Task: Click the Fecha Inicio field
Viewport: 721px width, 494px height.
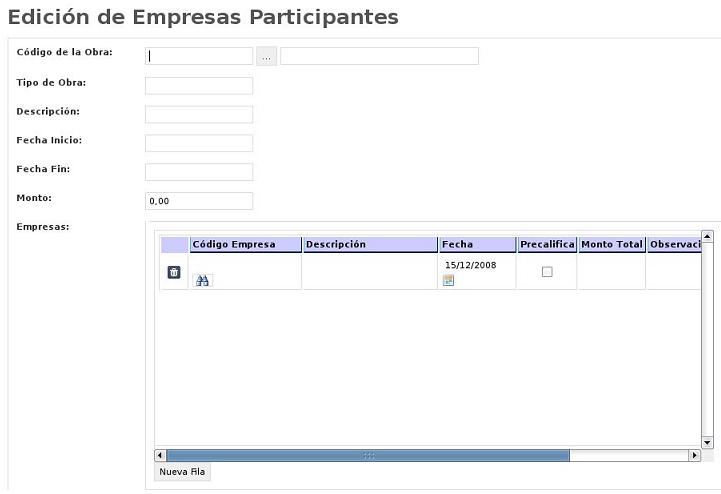Action: [199, 143]
